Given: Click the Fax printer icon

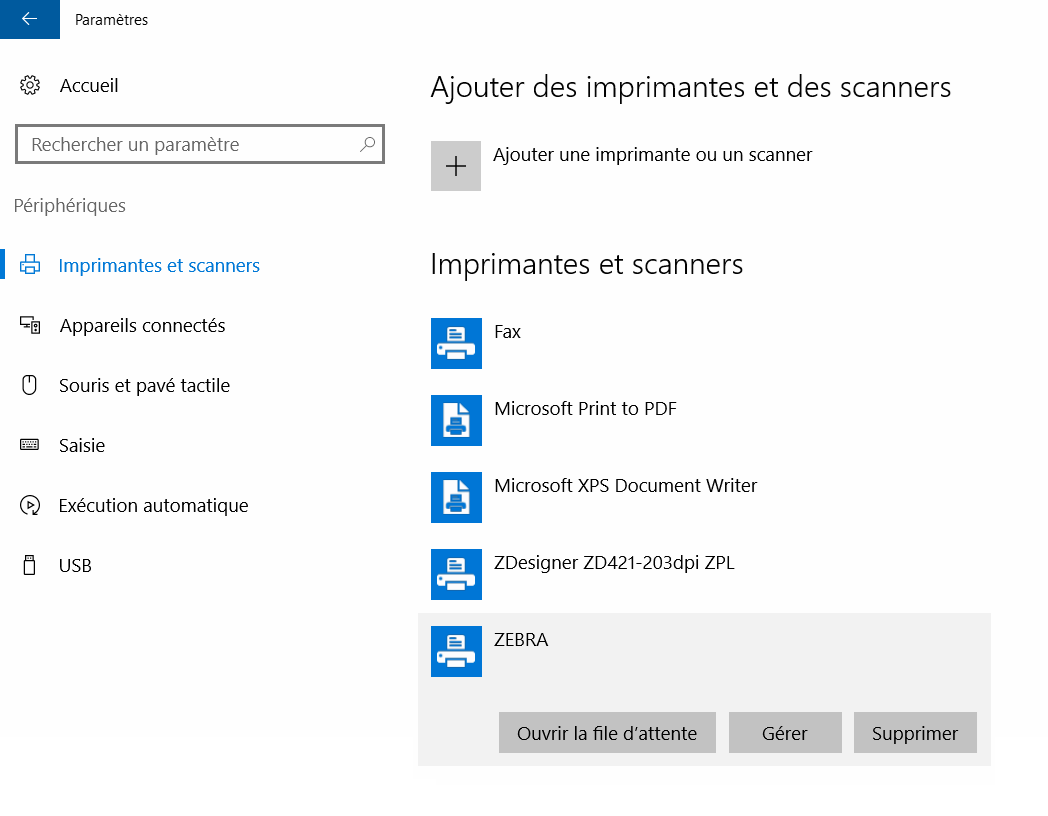Looking at the screenshot, I should tap(456, 343).
